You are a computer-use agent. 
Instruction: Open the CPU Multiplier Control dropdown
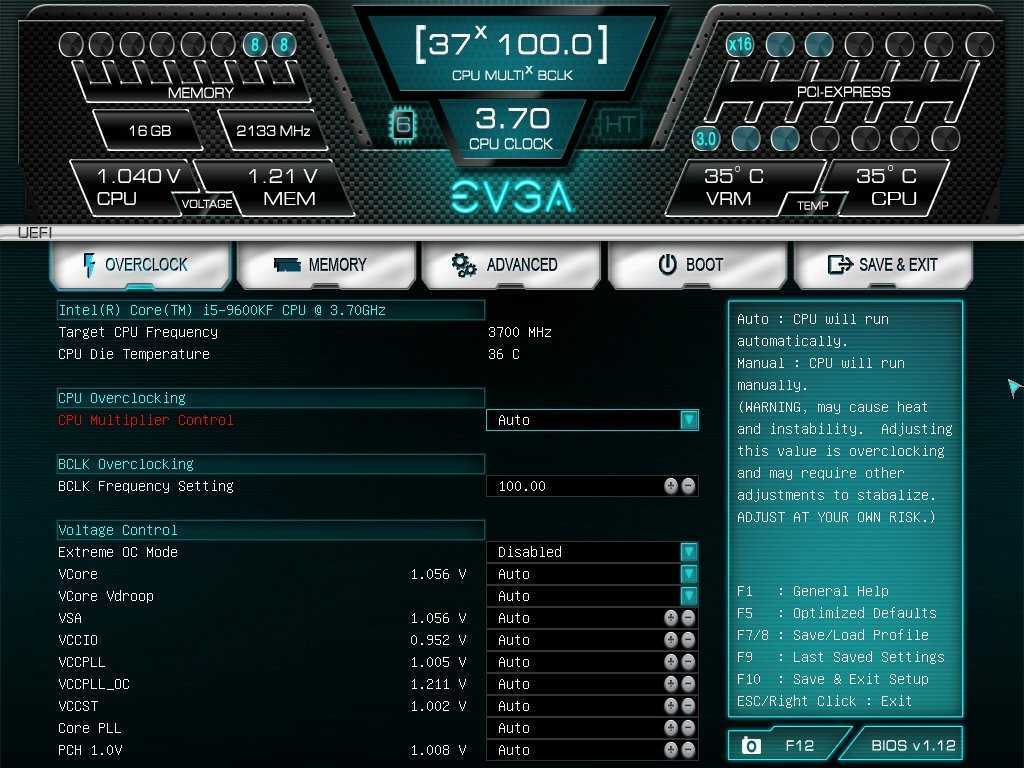click(688, 420)
